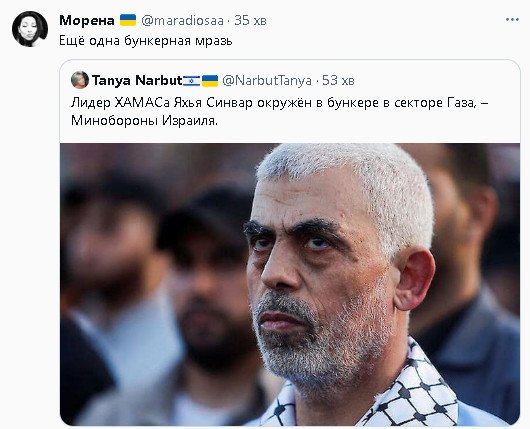
Task: Click Морена's profile avatar
Action: tap(30, 29)
